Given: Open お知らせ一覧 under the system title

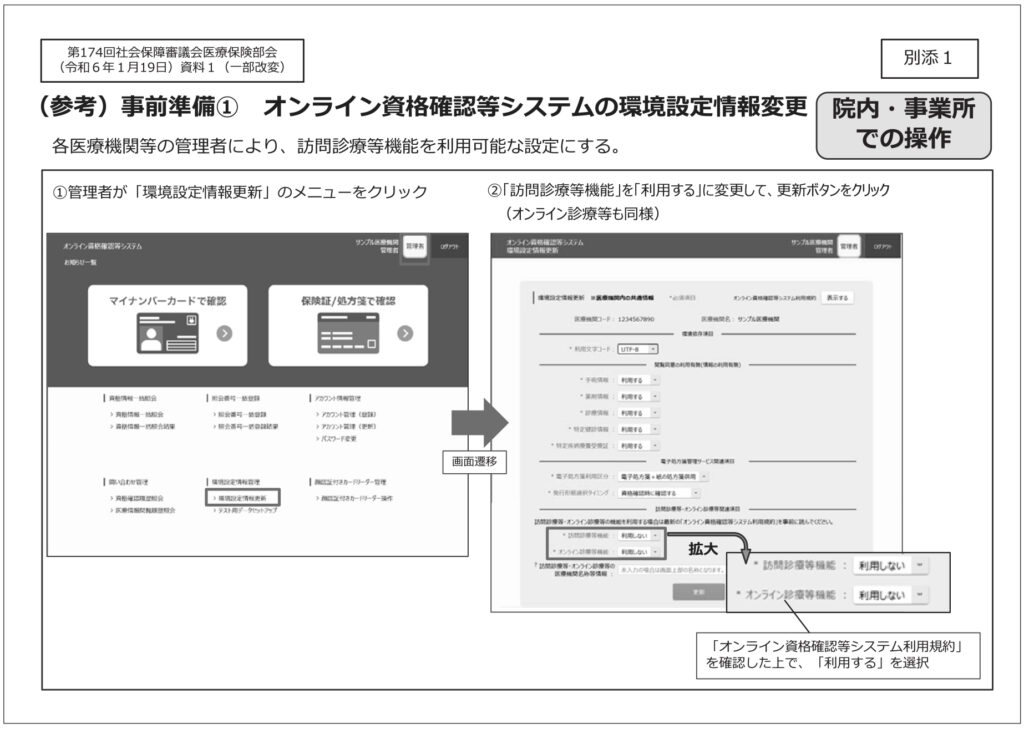Looking at the screenshot, I should 80,262.
